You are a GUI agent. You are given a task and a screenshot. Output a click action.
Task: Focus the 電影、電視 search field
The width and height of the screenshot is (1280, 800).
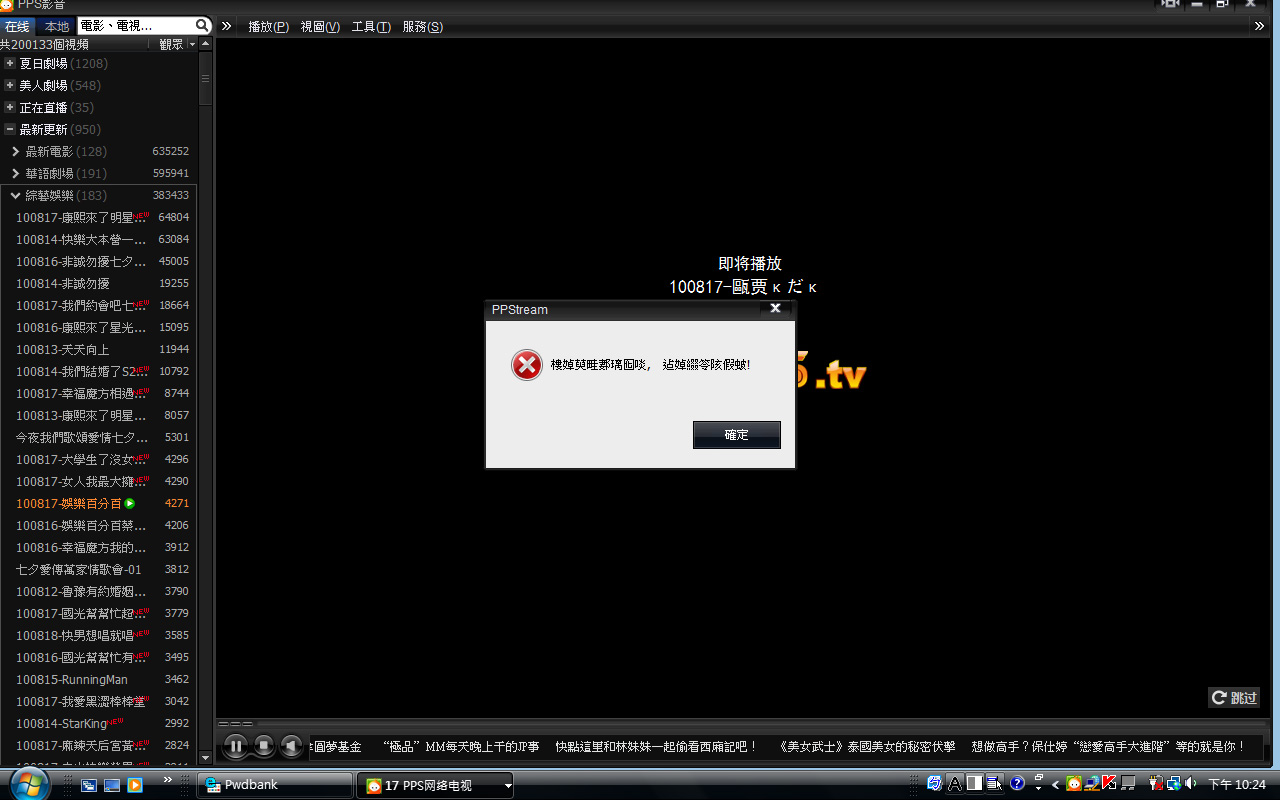(136, 25)
